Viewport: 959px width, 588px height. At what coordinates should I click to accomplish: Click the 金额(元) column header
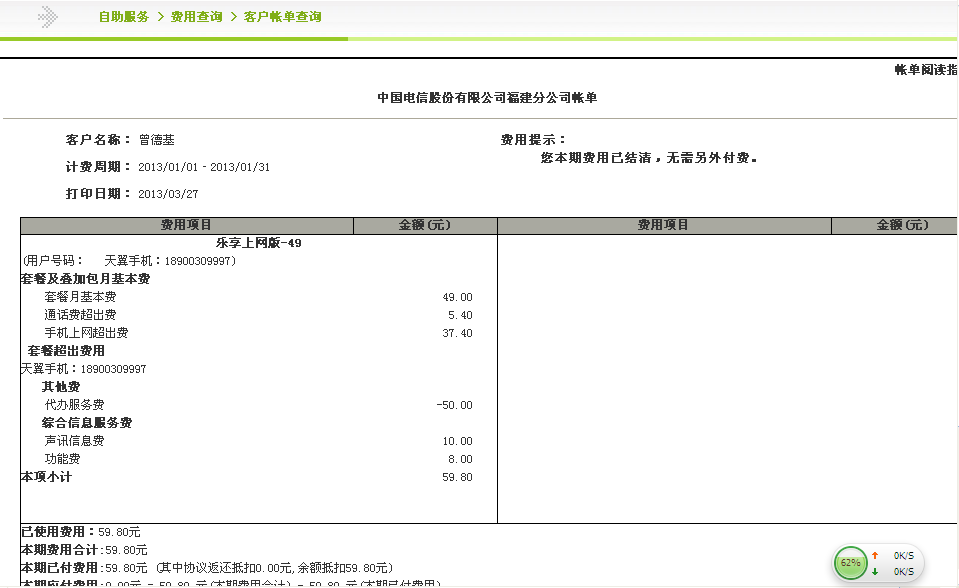(425, 224)
